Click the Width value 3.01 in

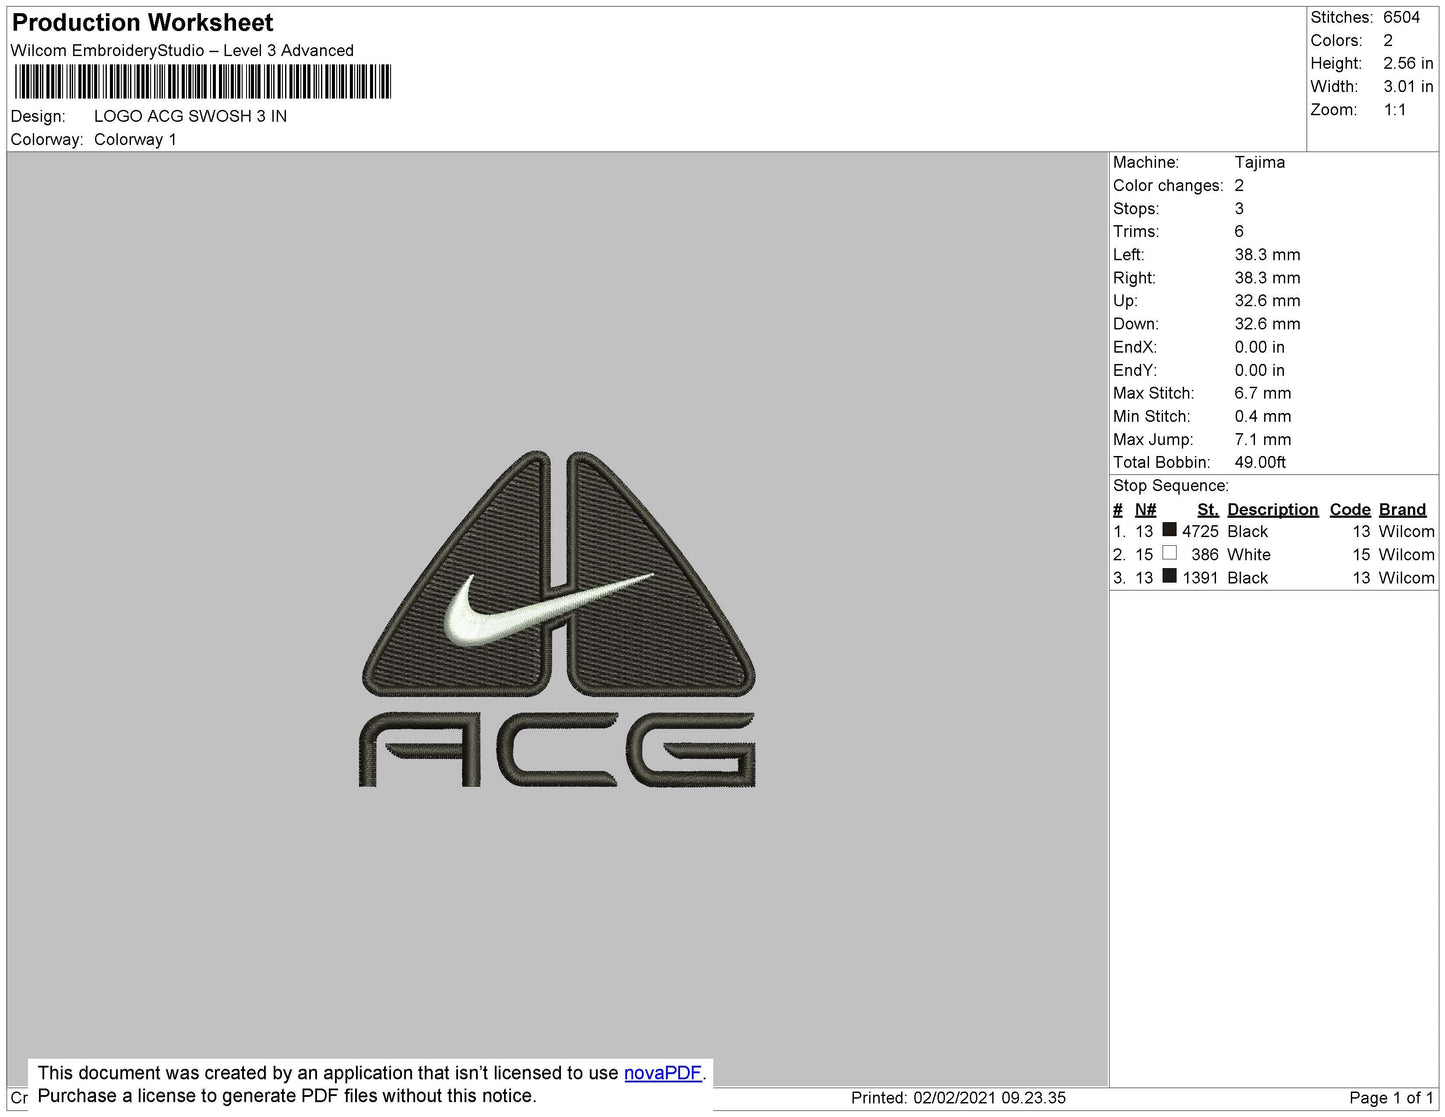pos(1408,86)
